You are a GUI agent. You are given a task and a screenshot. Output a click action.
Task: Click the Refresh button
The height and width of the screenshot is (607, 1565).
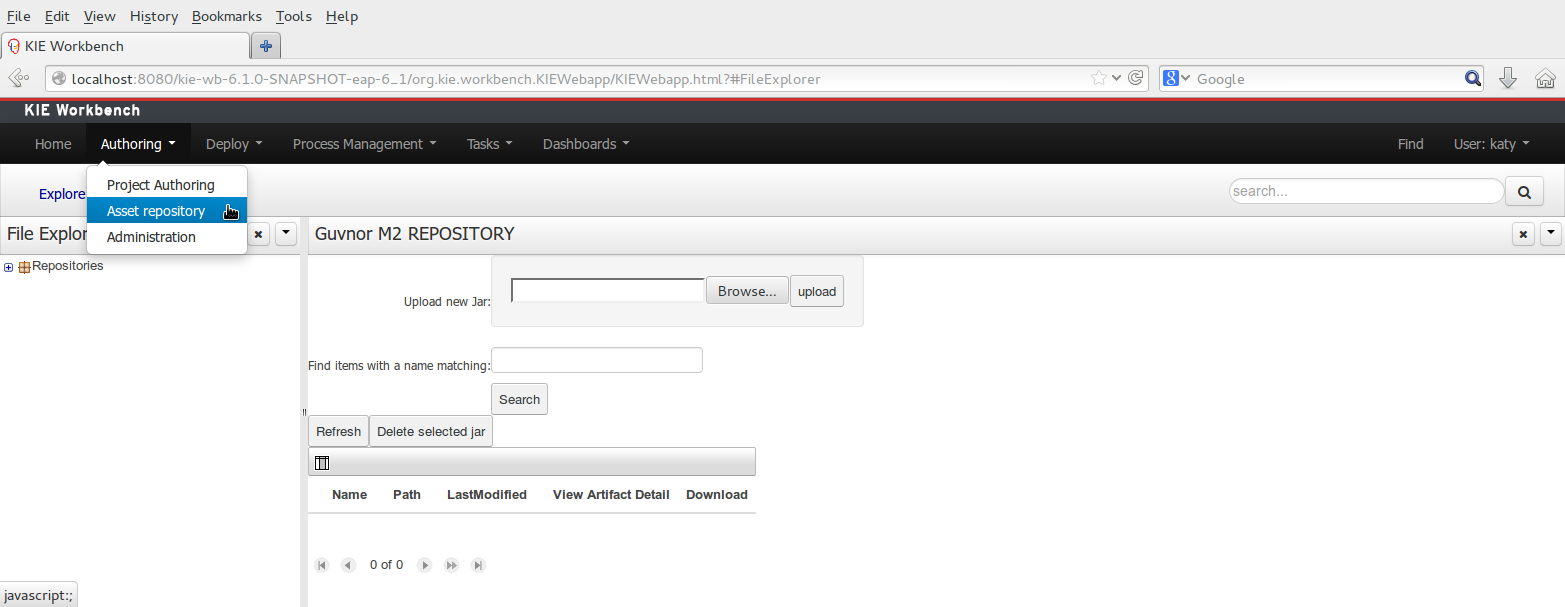(x=338, y=431)
